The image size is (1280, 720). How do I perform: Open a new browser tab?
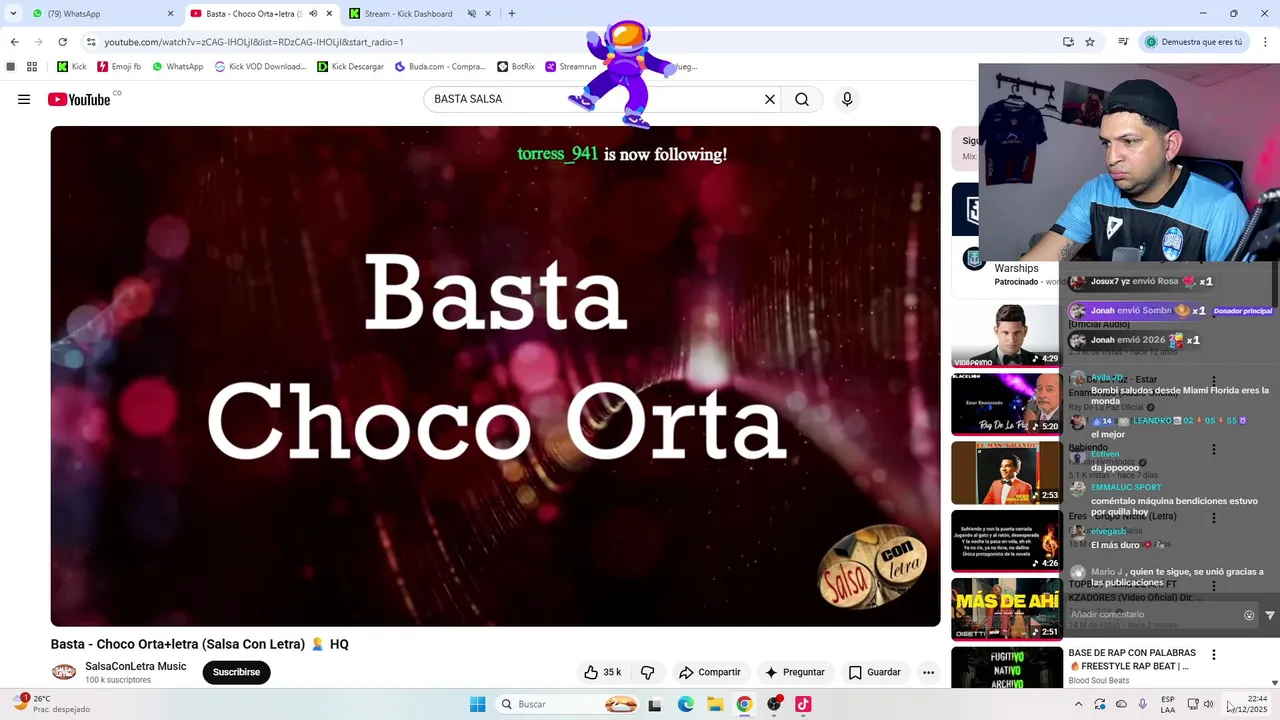pyautogui.click(x=512, y=13)
